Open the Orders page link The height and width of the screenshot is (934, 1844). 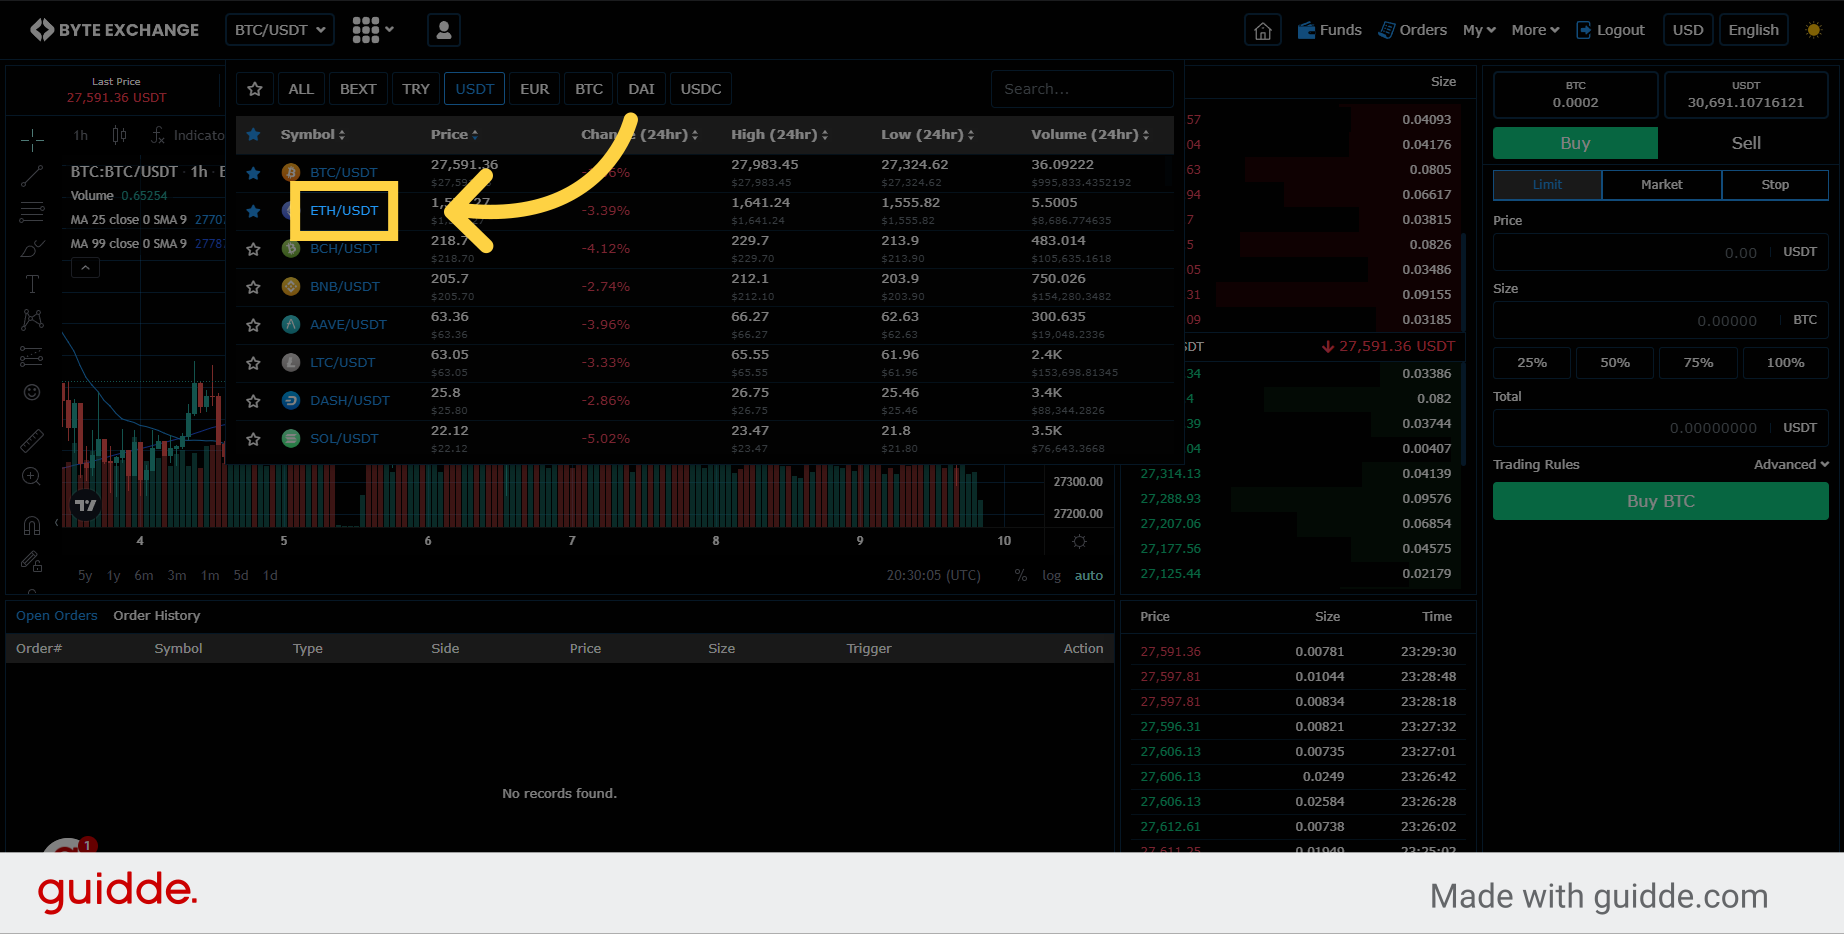tap(1412, 30)
